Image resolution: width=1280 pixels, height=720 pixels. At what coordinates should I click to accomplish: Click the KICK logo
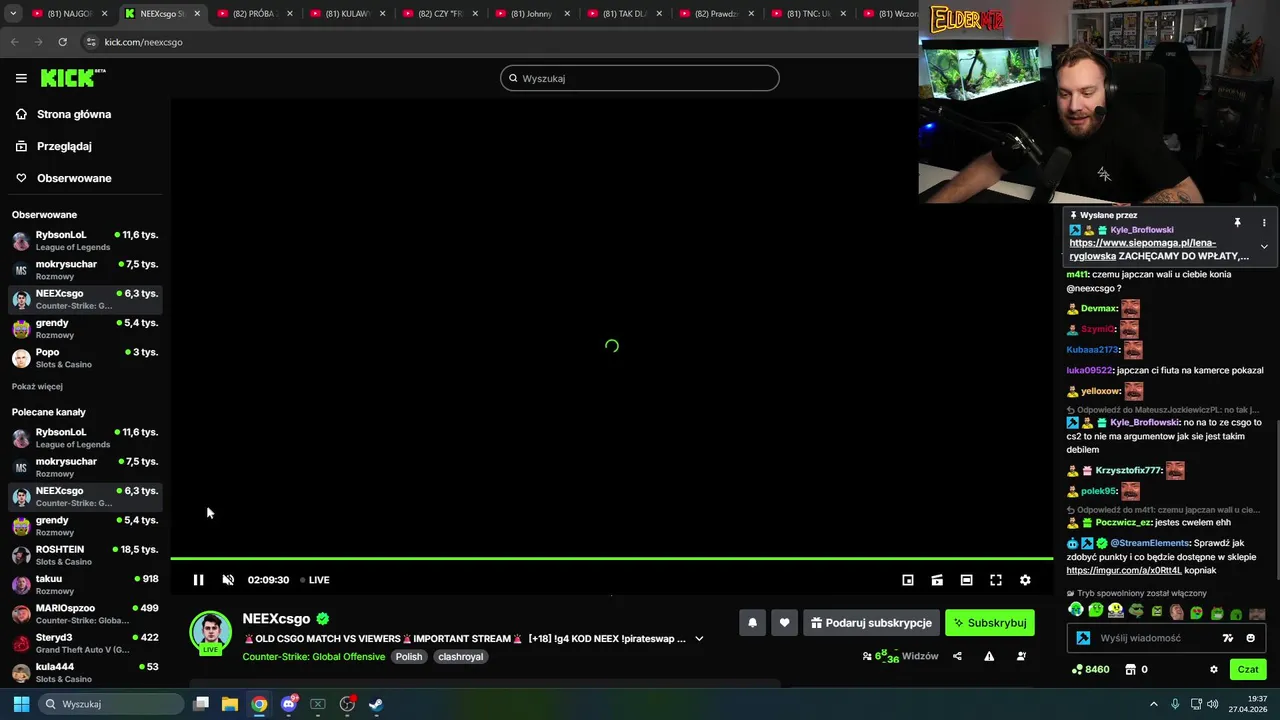point(73,78)
